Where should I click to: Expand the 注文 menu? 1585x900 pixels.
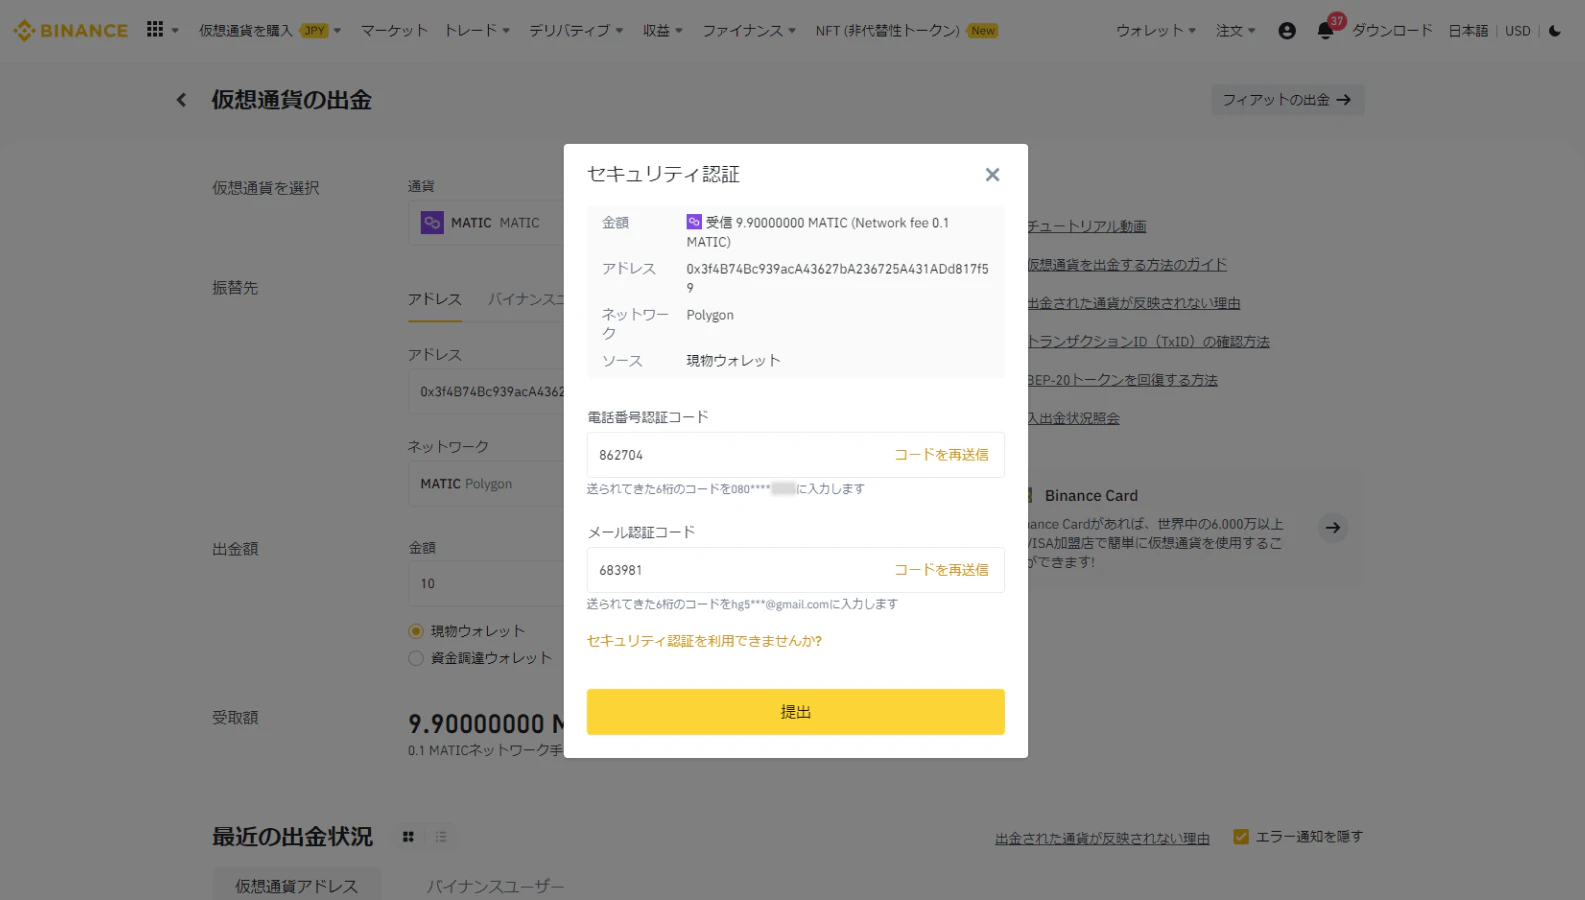[x=1235, y=31]
